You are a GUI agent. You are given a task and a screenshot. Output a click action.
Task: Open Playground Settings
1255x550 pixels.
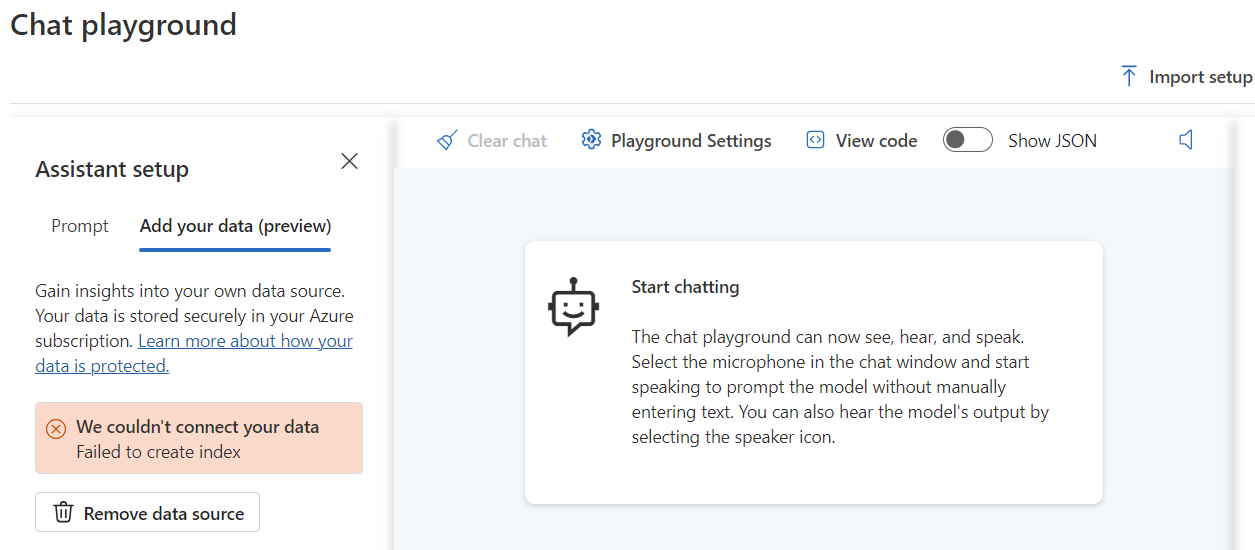pos(676,141)
